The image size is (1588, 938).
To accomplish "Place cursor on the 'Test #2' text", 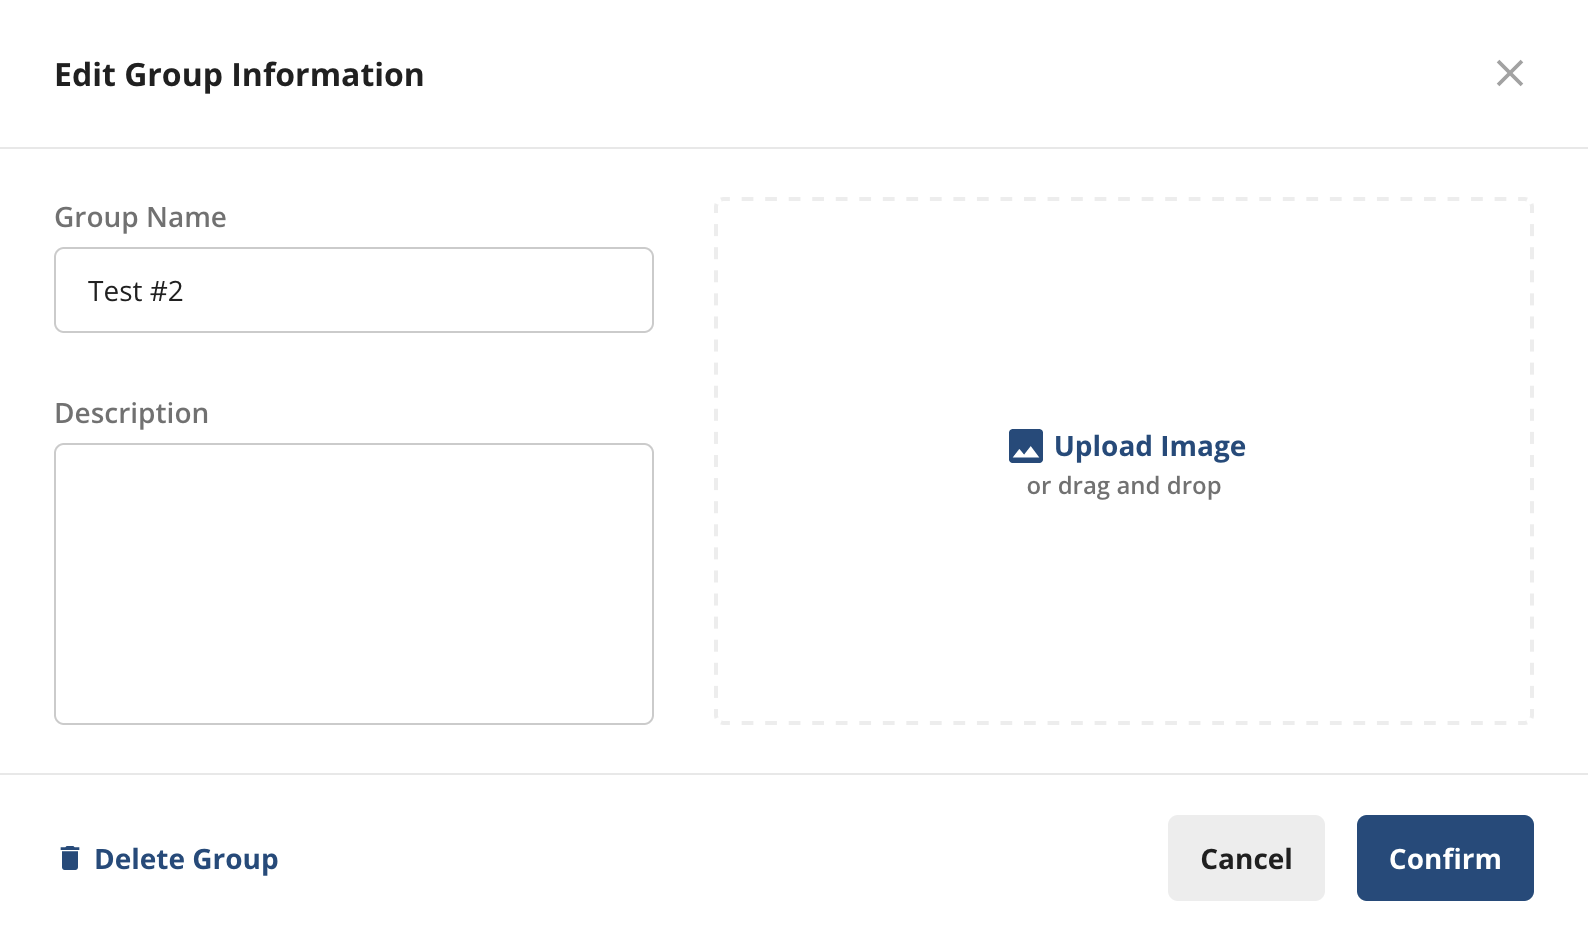I will pyautogui.click(x=135, y=291).
